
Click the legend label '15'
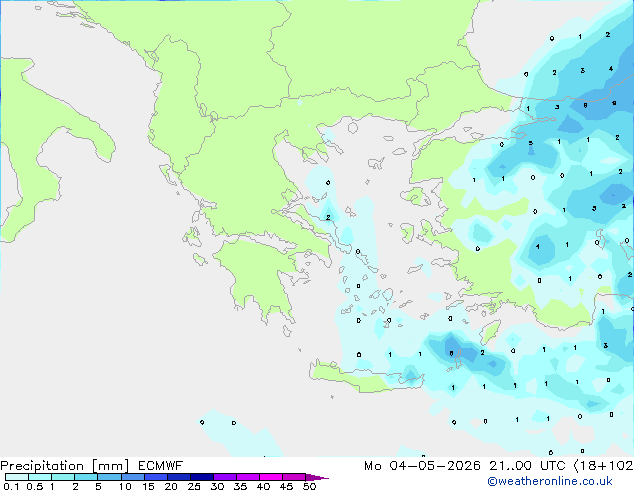[x=148, y=486]
